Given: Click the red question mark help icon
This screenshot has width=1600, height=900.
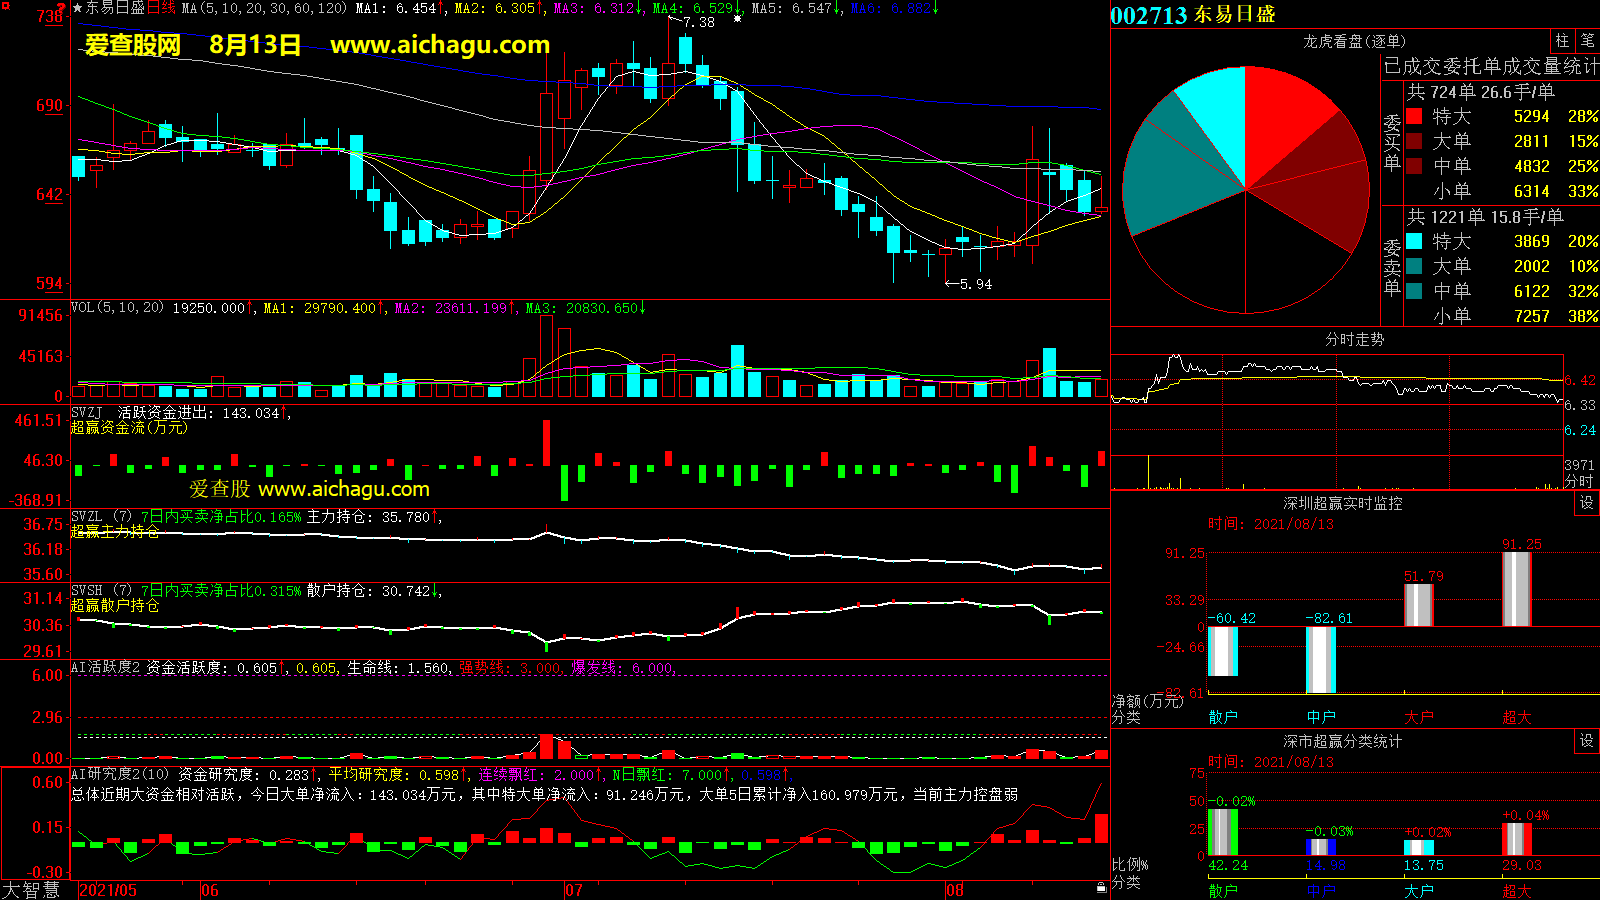Looking at the screenshot, I should point(61,7).
